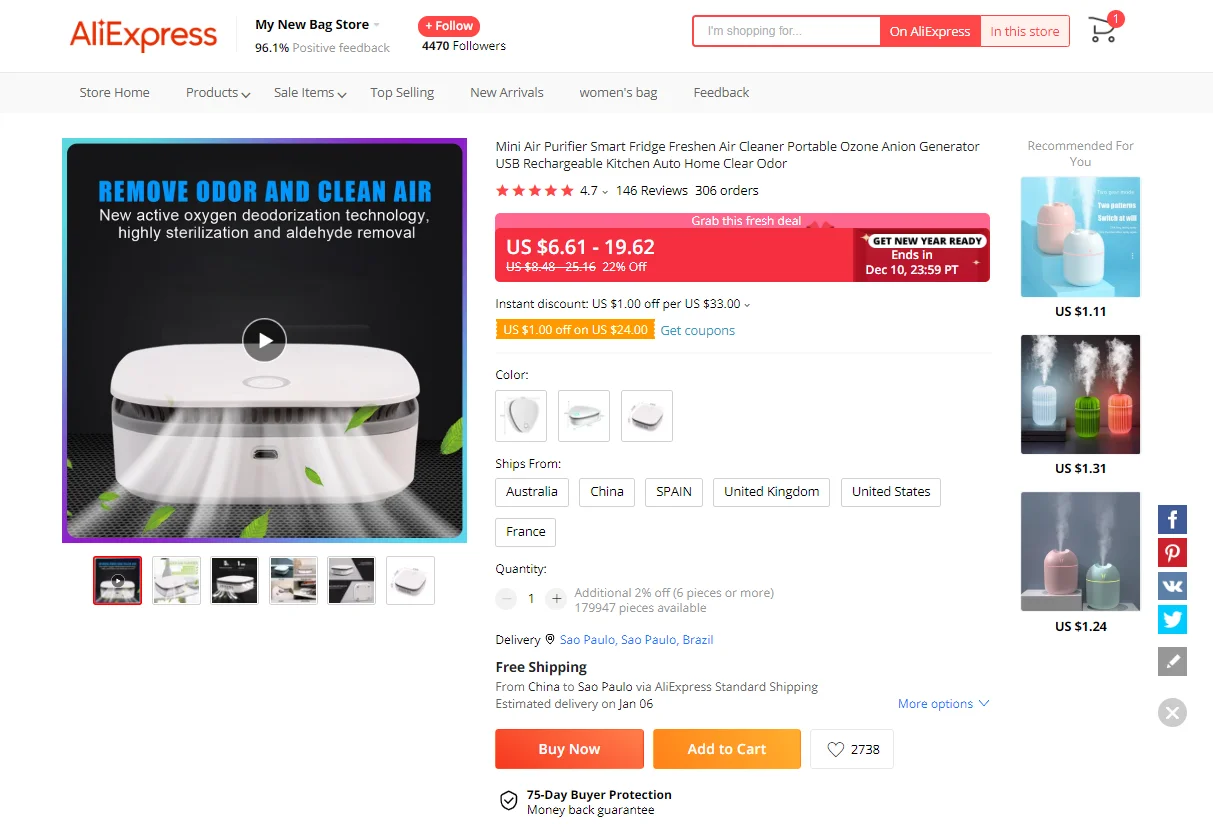Expand More options for shipping

(943, 704)
